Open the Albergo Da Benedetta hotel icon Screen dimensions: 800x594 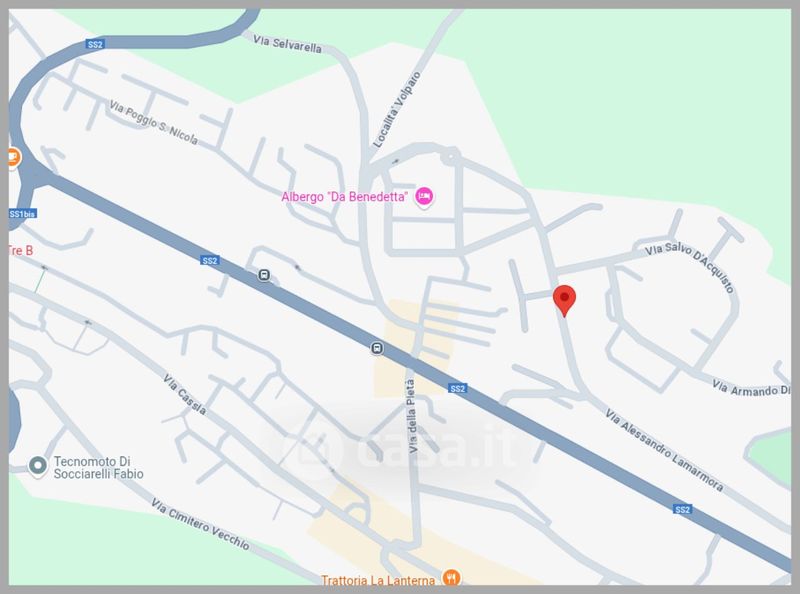pyautogui.click(x=424, y=196)
